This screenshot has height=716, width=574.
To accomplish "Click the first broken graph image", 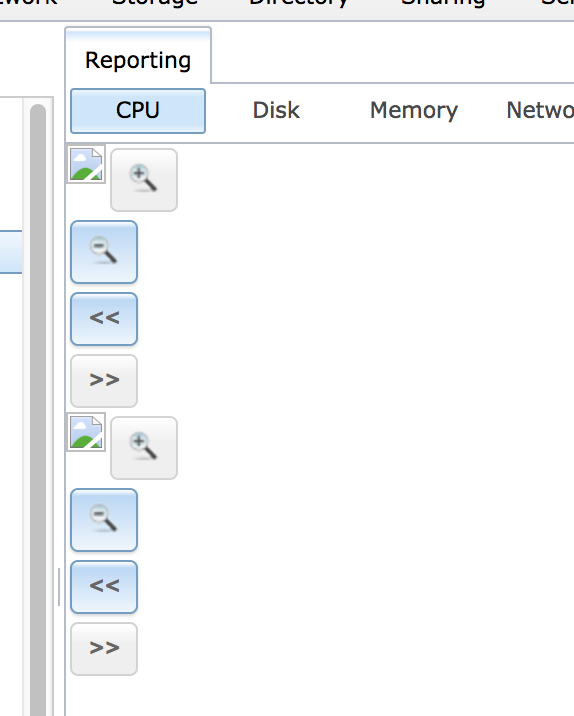I will point(86,164).
